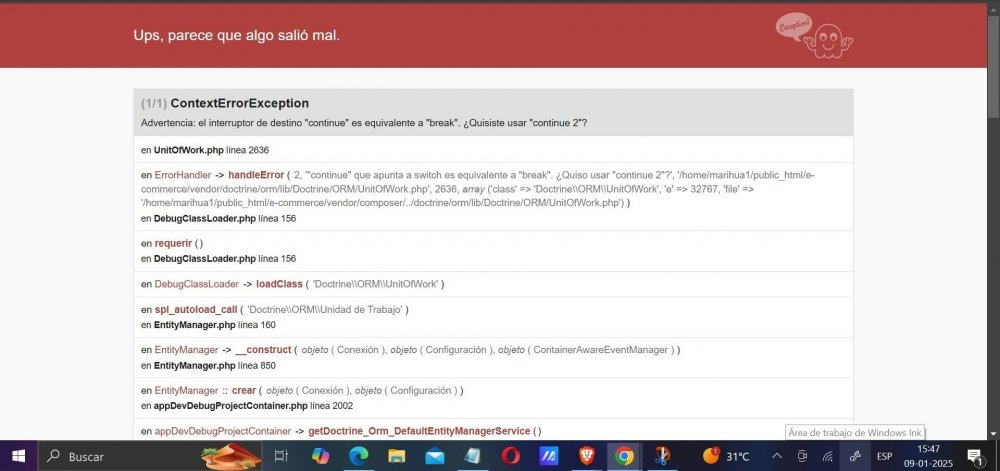
Task: Click the handleError method name
Action: pyautogui.click(x=256, y=175)
